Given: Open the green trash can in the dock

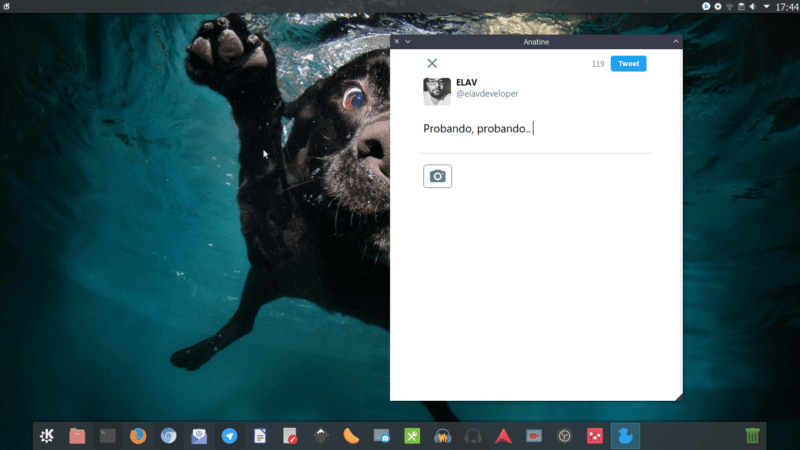Looking at the screenshot, I should [752, 436].
